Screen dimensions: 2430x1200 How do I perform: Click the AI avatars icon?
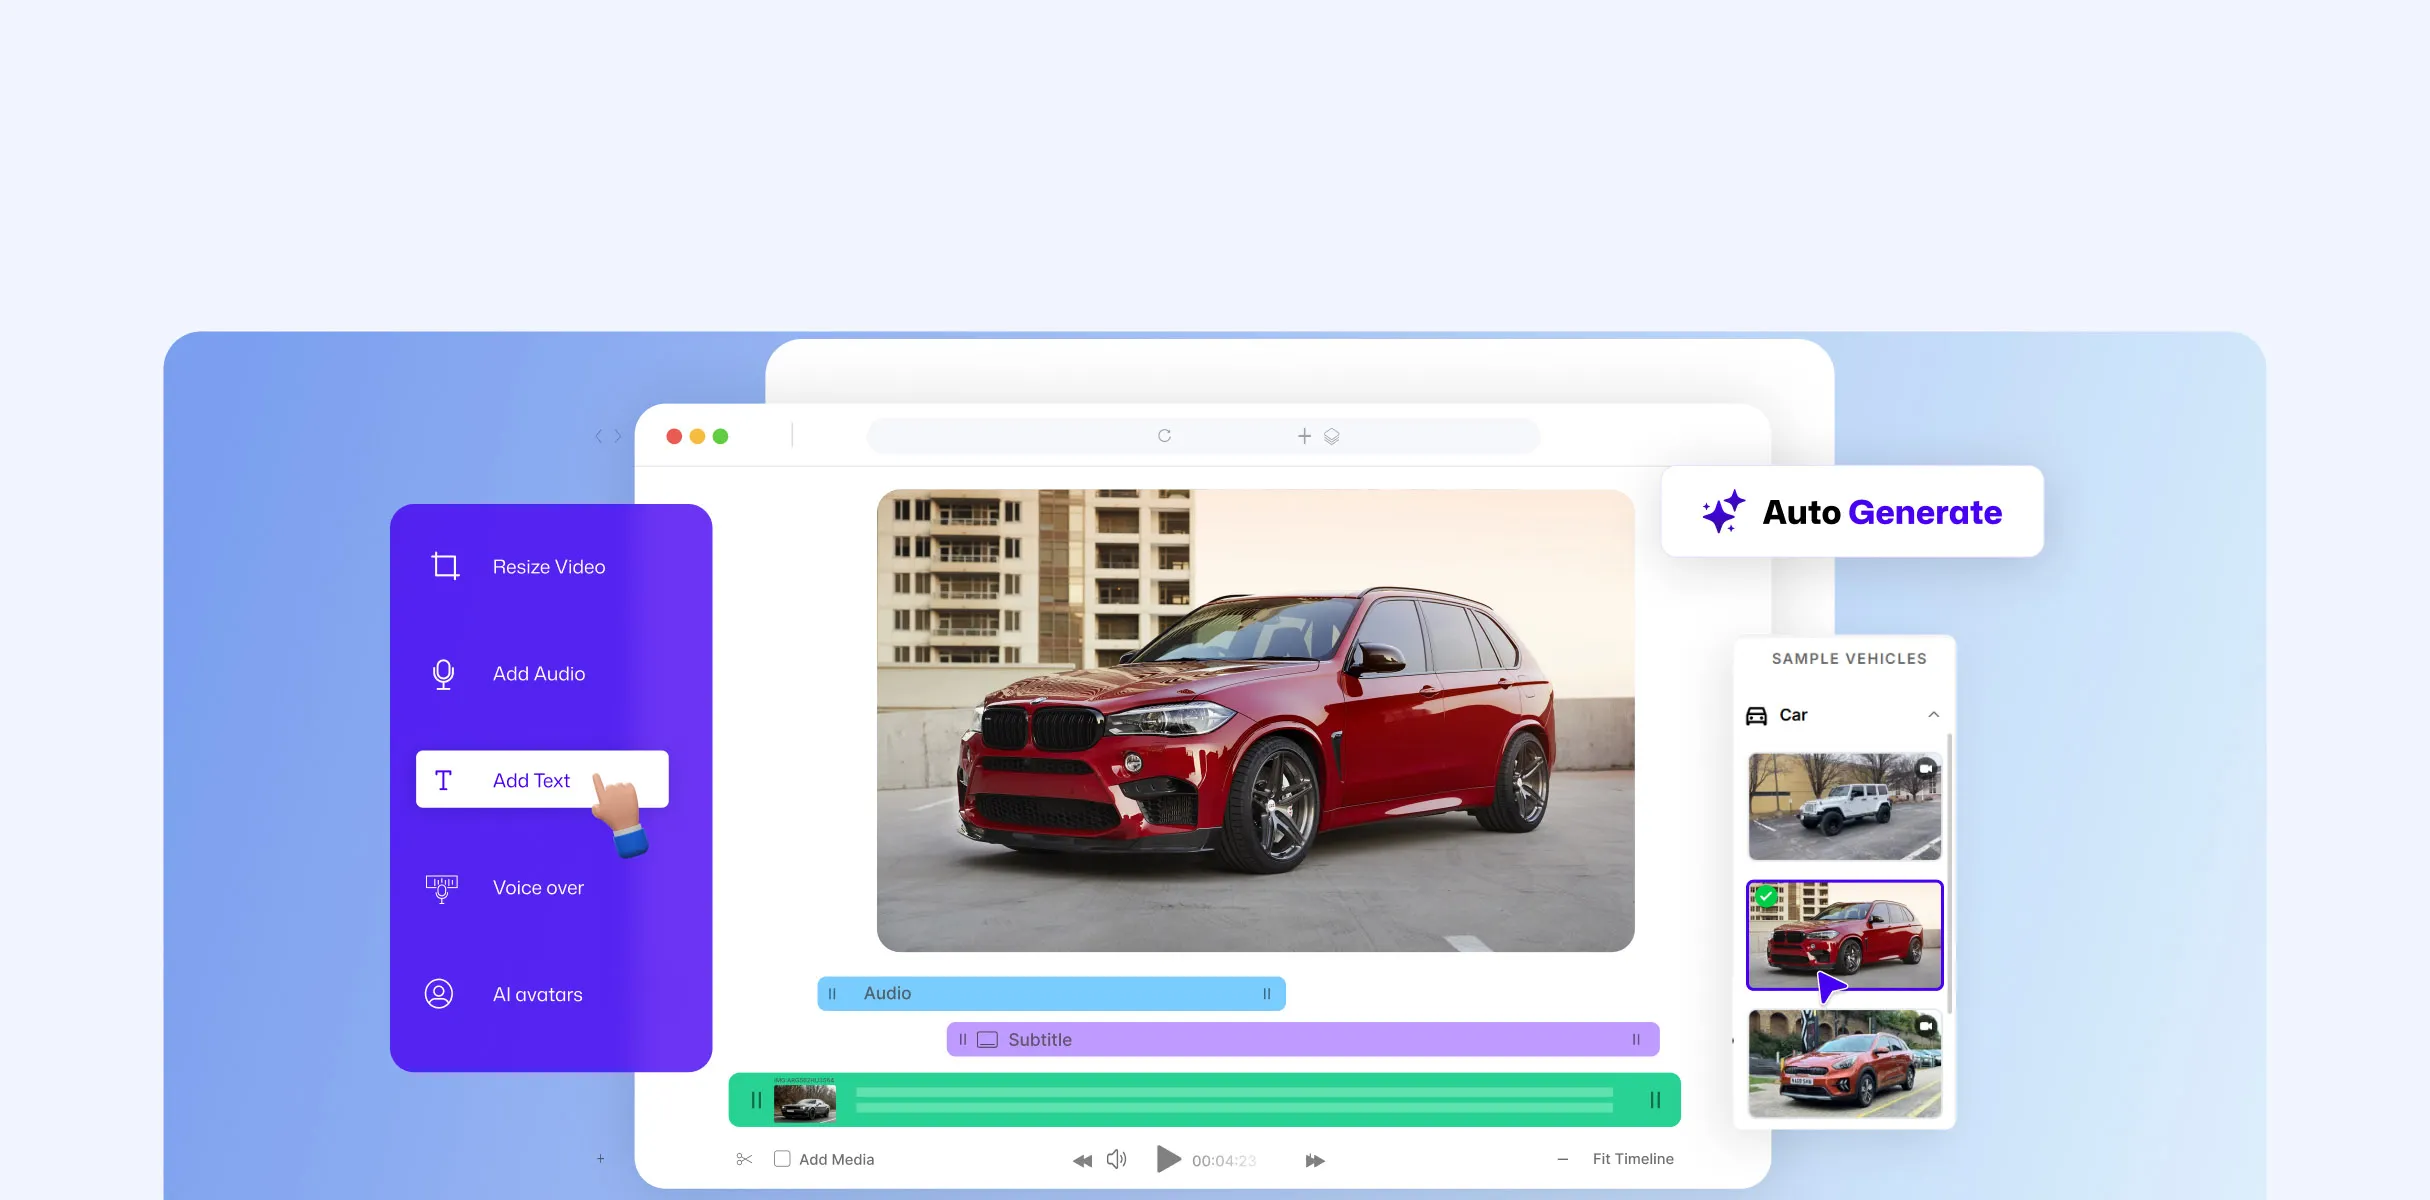click(440, 993)
